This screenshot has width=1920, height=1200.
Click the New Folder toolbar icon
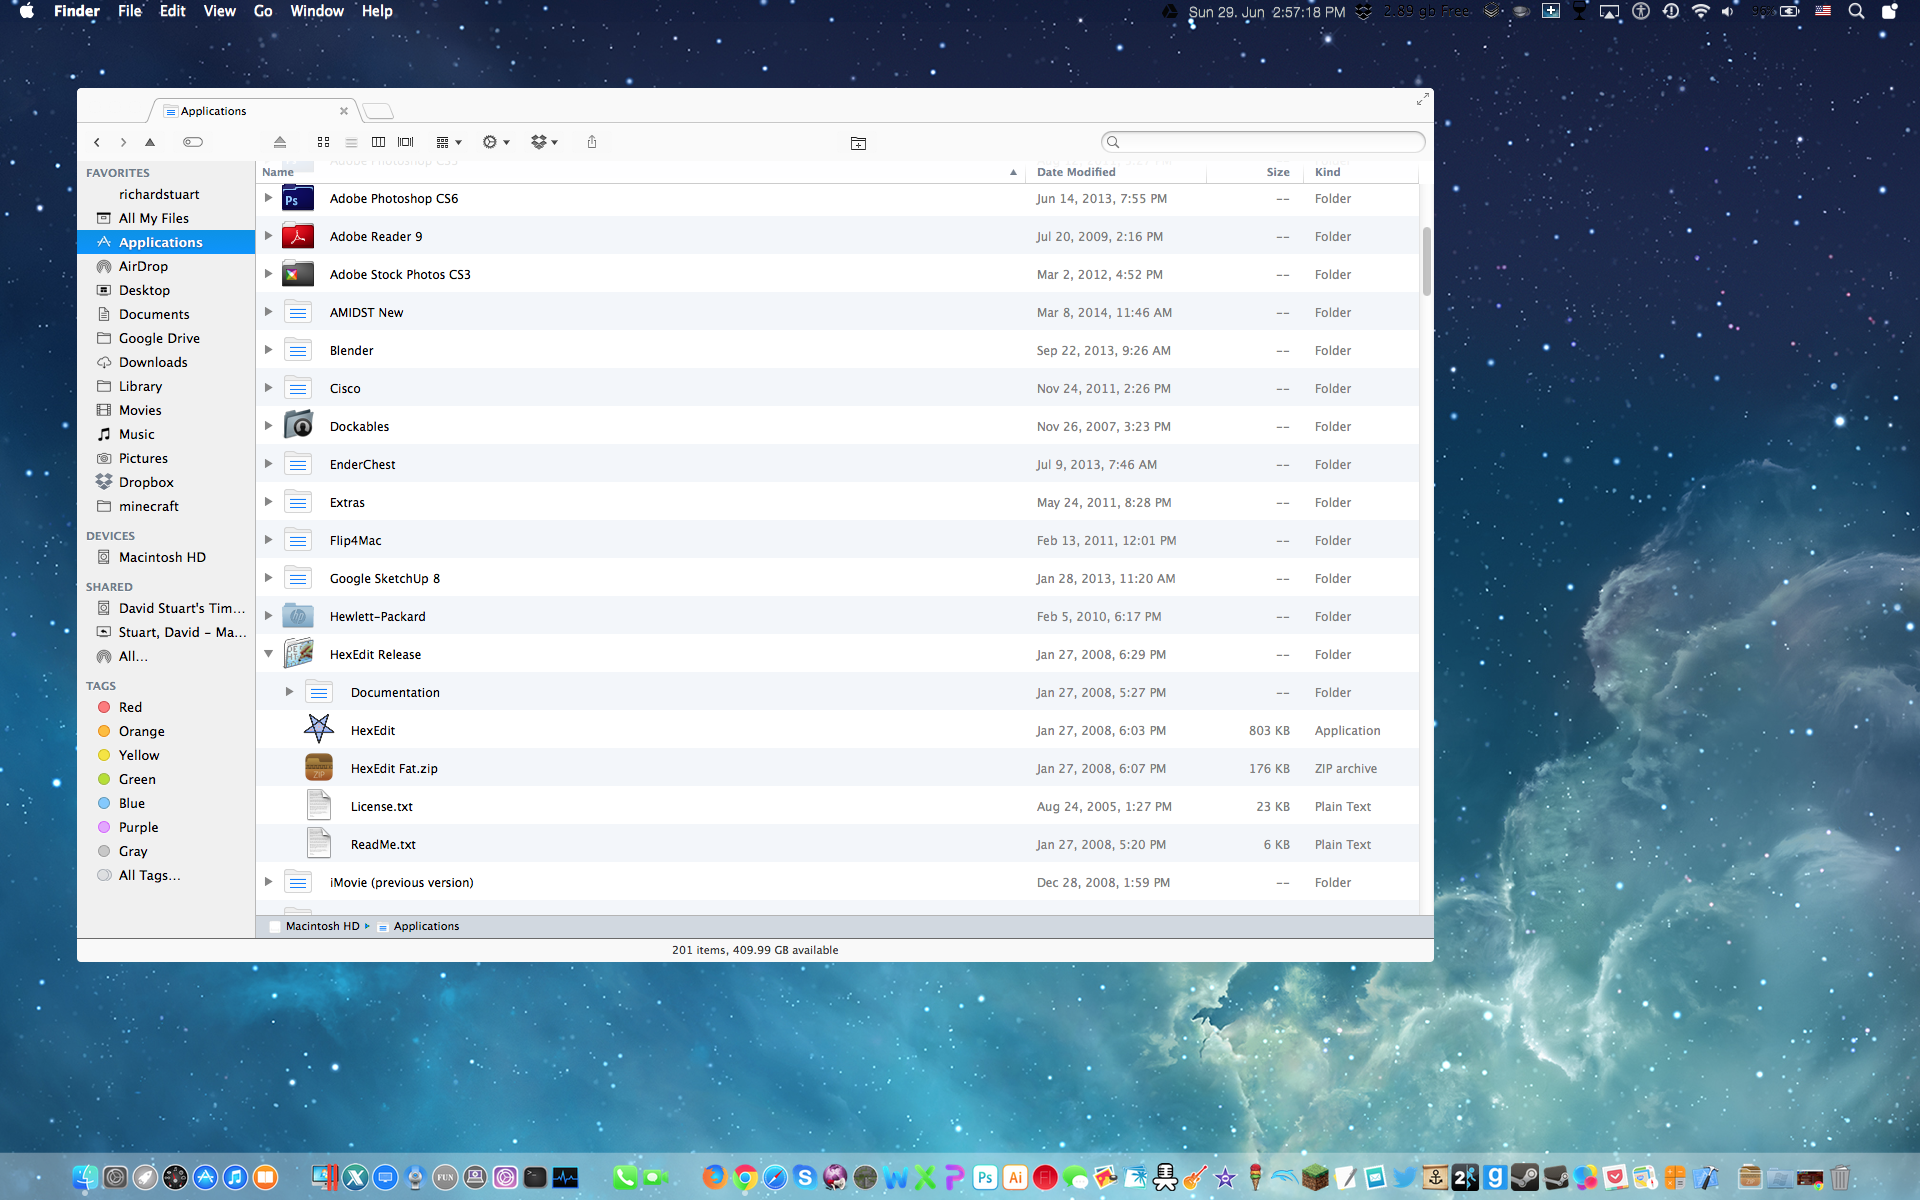point(858,143)
